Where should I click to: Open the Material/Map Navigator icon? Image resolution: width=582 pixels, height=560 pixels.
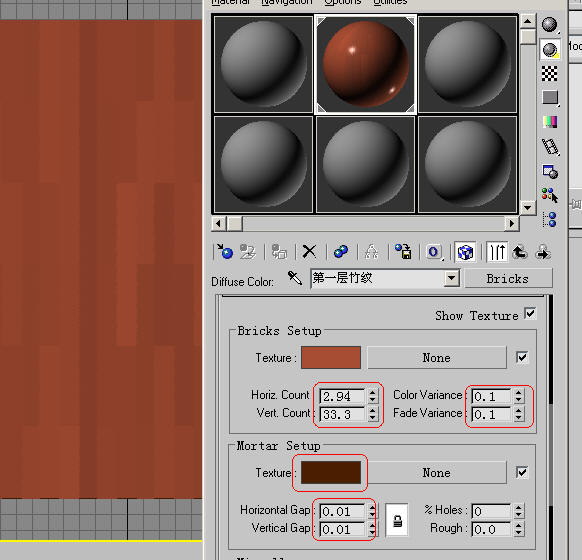(x=550, y=220)
